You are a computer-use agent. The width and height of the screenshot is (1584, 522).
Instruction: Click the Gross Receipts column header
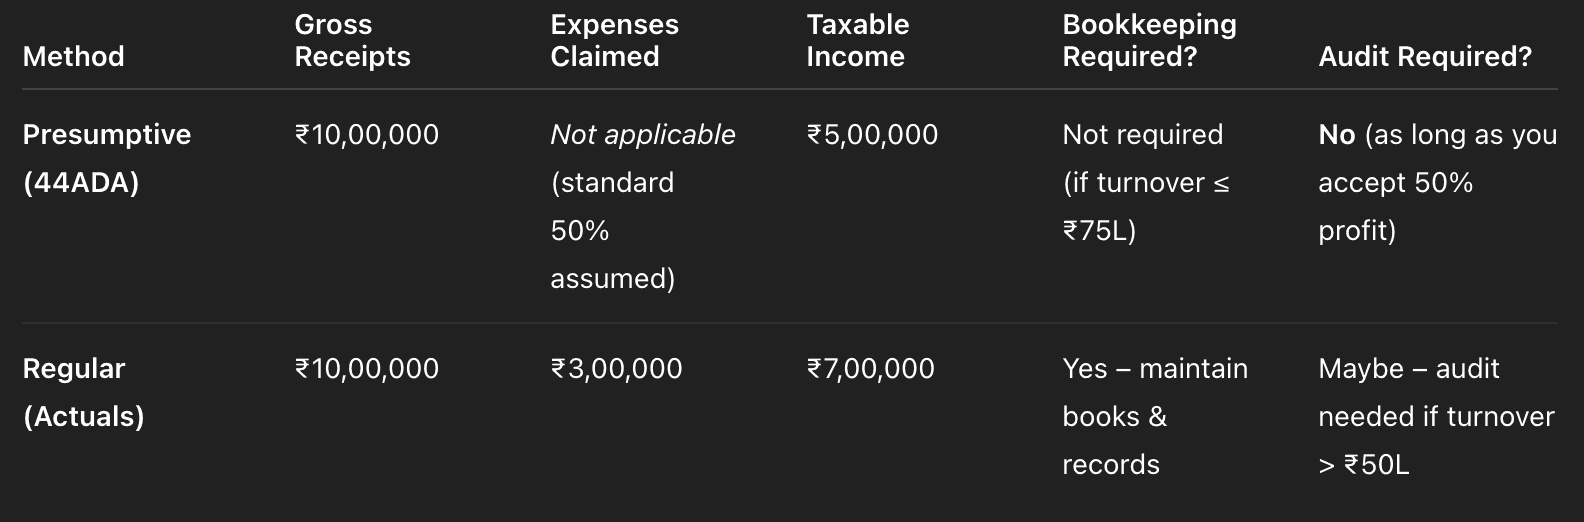coord(352,40)
